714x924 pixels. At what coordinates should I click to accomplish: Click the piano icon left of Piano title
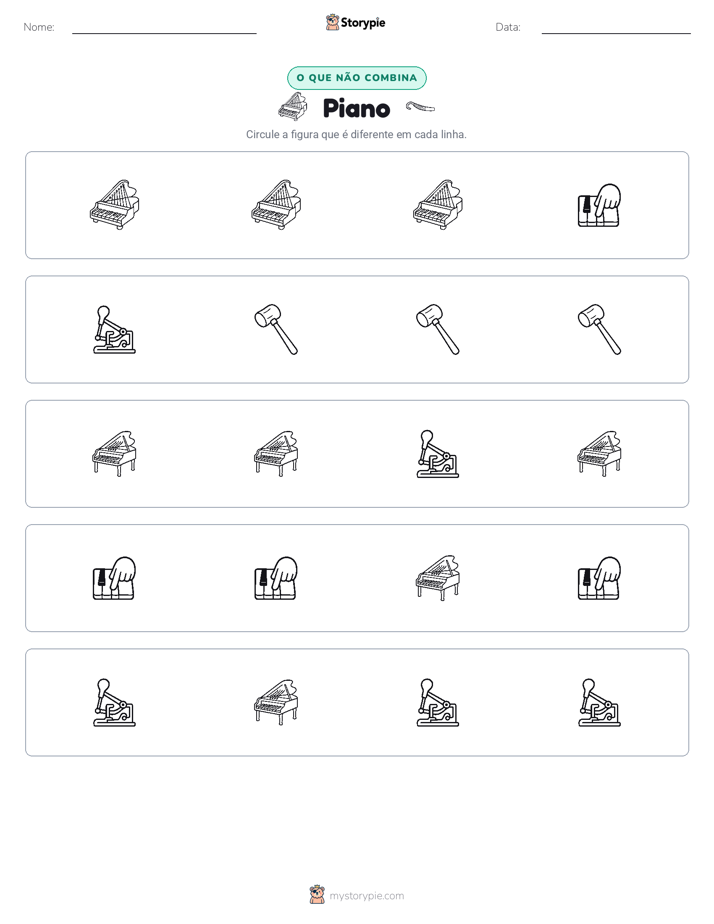coord(293,107)
